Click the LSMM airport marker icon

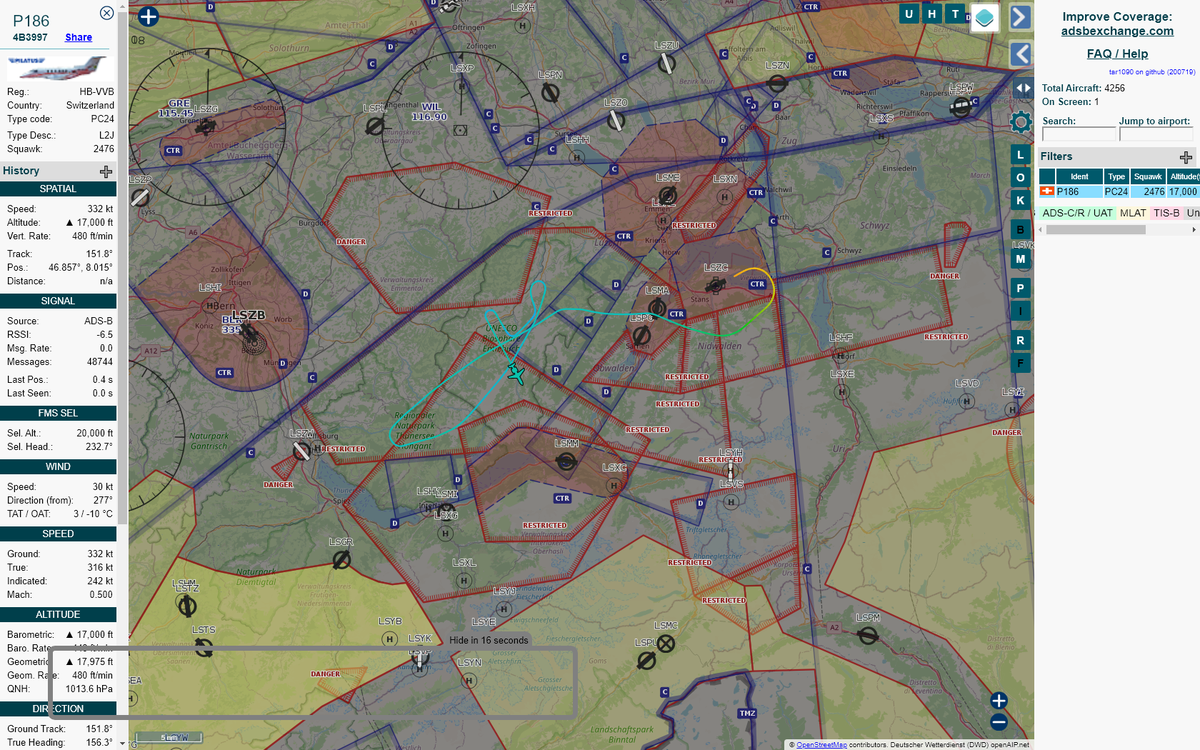coord(565,460)
